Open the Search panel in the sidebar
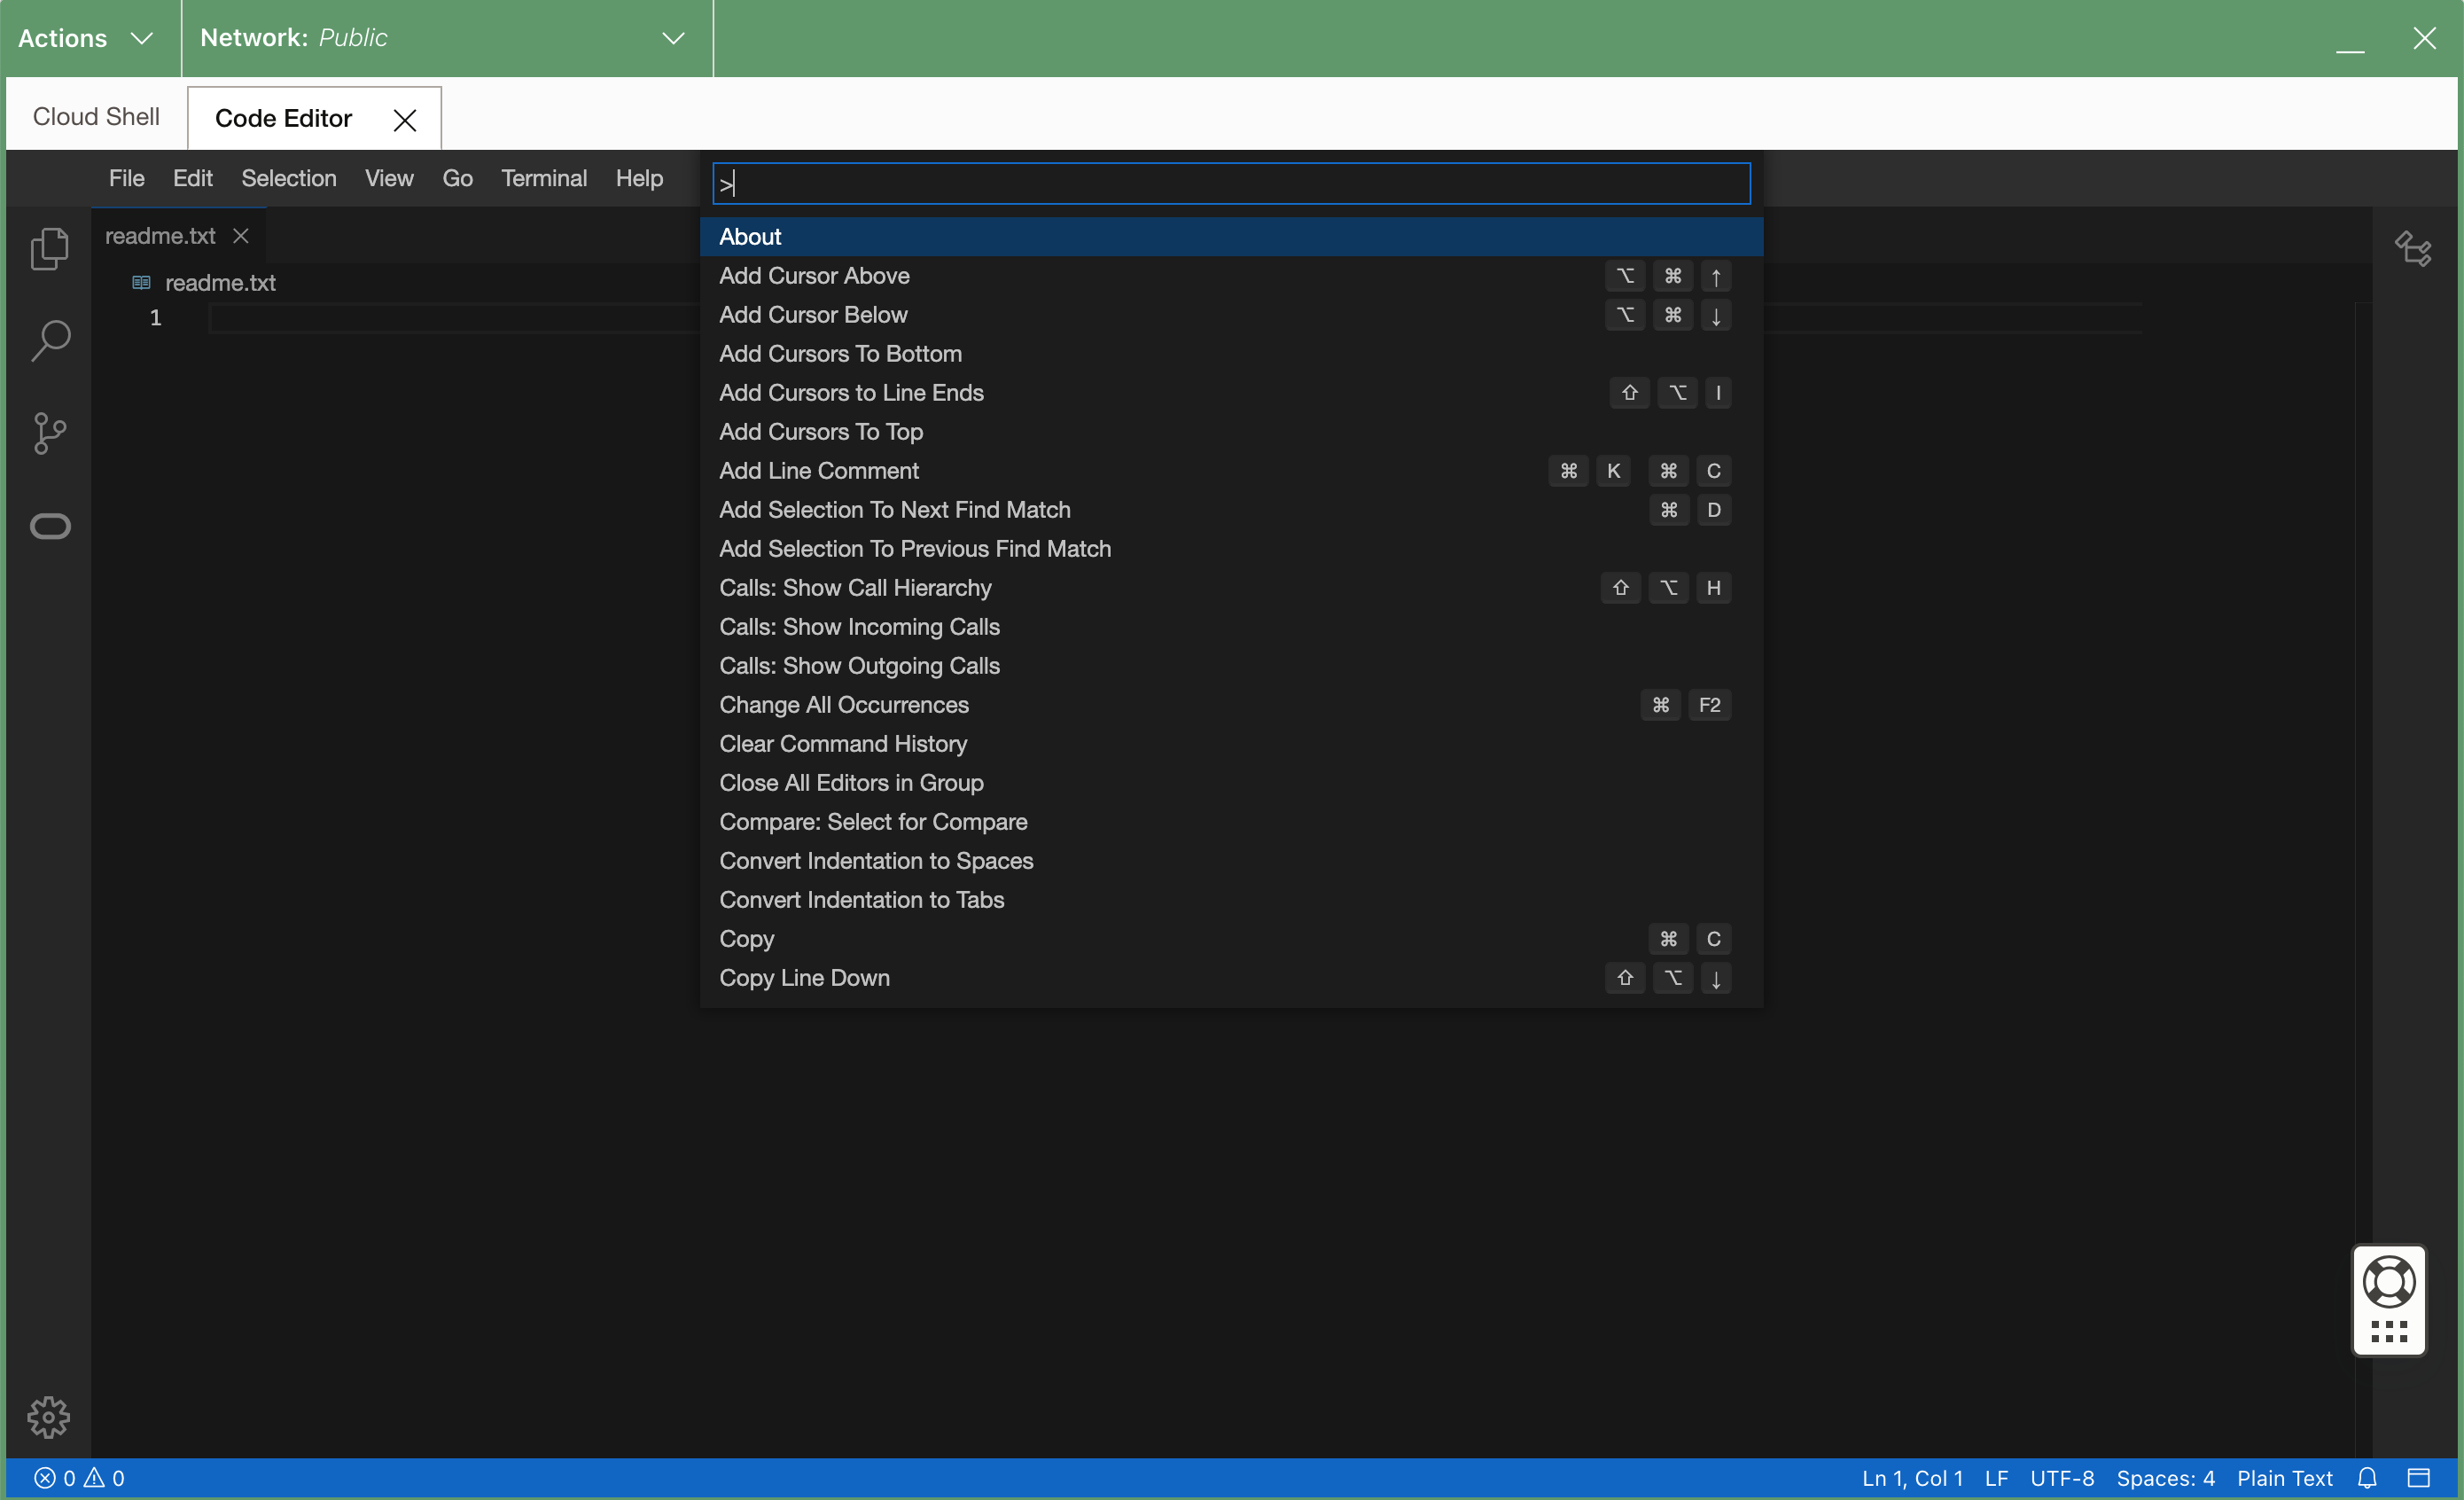2464x1500 pixels. click(49, 340)
